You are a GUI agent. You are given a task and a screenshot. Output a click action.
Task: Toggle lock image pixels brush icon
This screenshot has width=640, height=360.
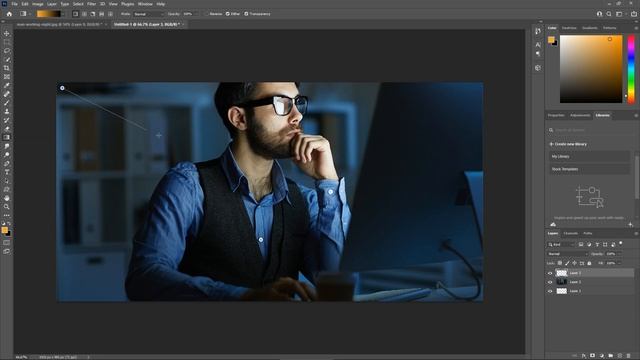click(x=567, y=263)
